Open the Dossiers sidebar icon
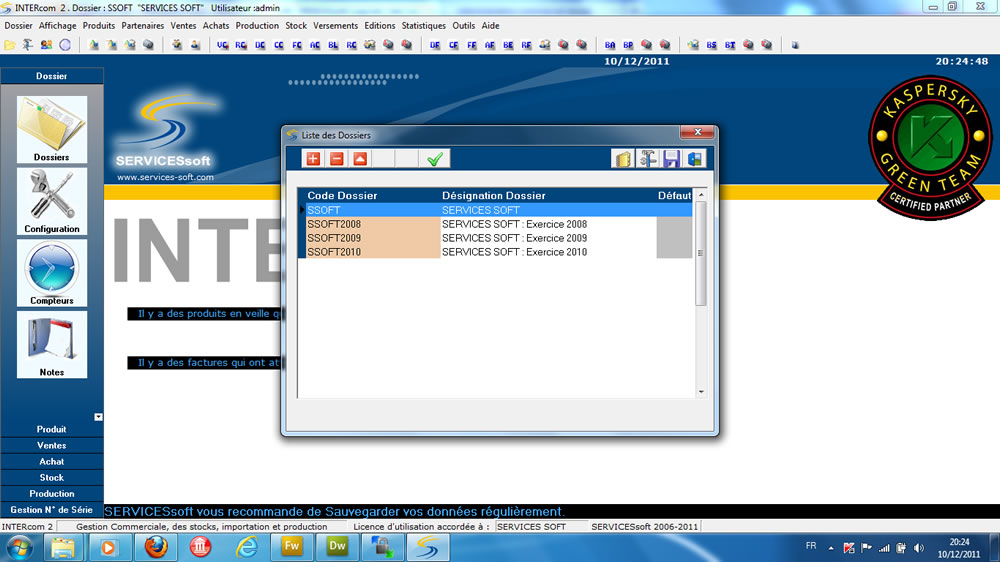Screen dimensions: 1000x562 pos(52,129)
